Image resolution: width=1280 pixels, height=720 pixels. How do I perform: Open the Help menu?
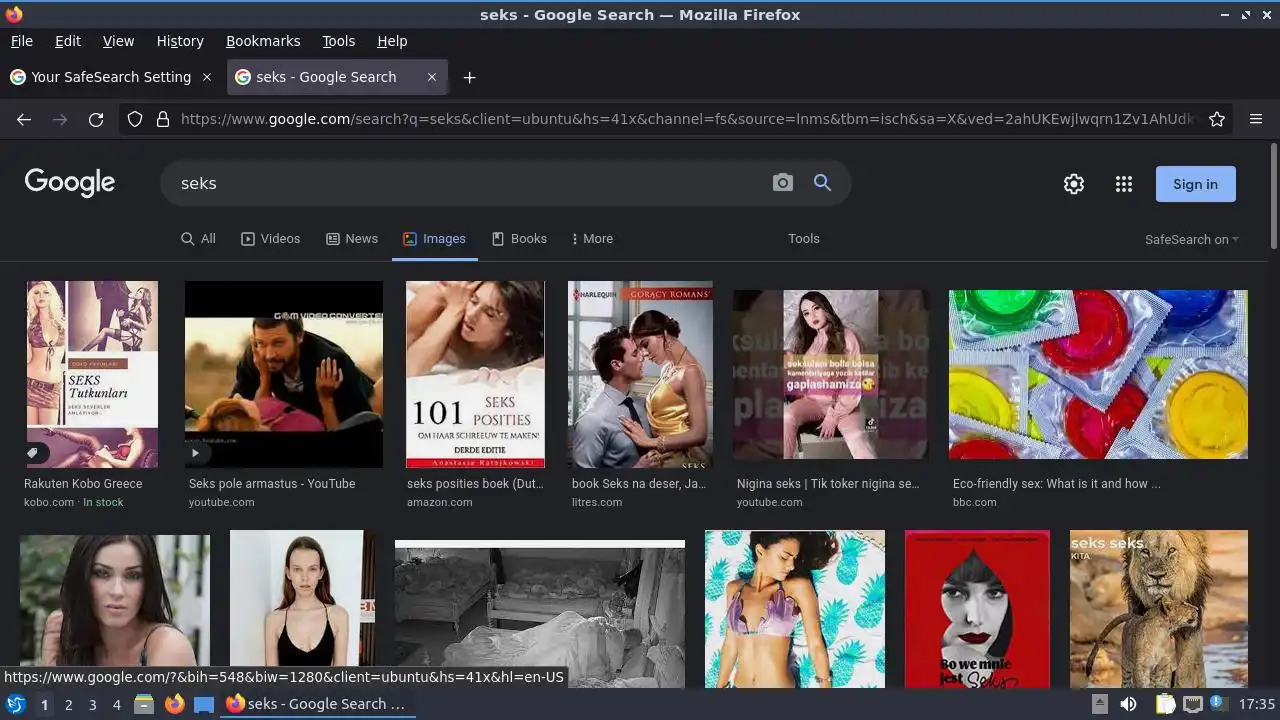click(392, 41)
